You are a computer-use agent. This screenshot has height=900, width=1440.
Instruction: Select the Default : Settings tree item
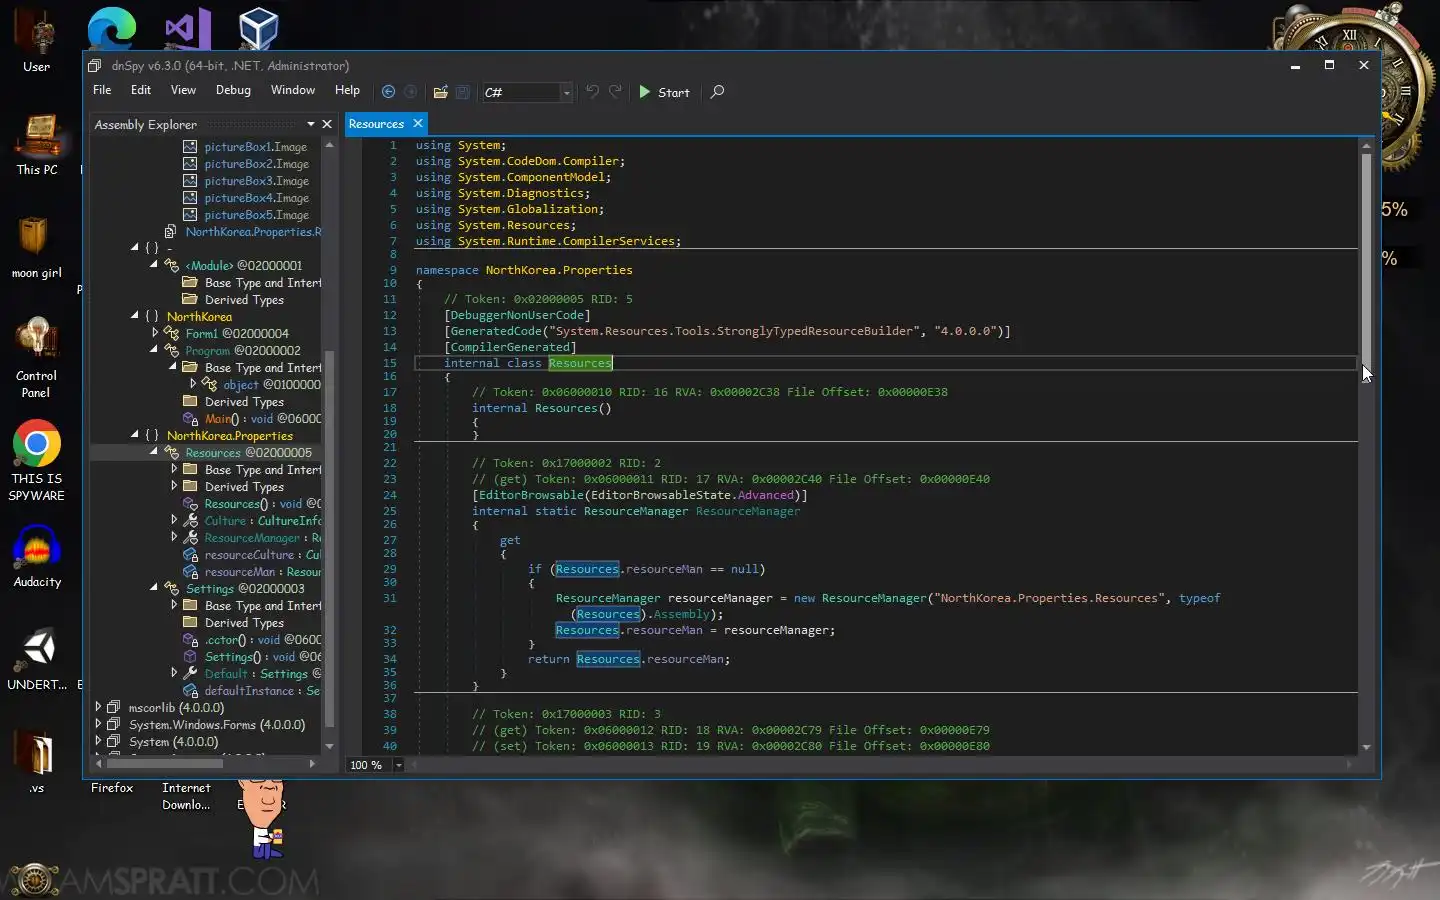click(263, 674)
